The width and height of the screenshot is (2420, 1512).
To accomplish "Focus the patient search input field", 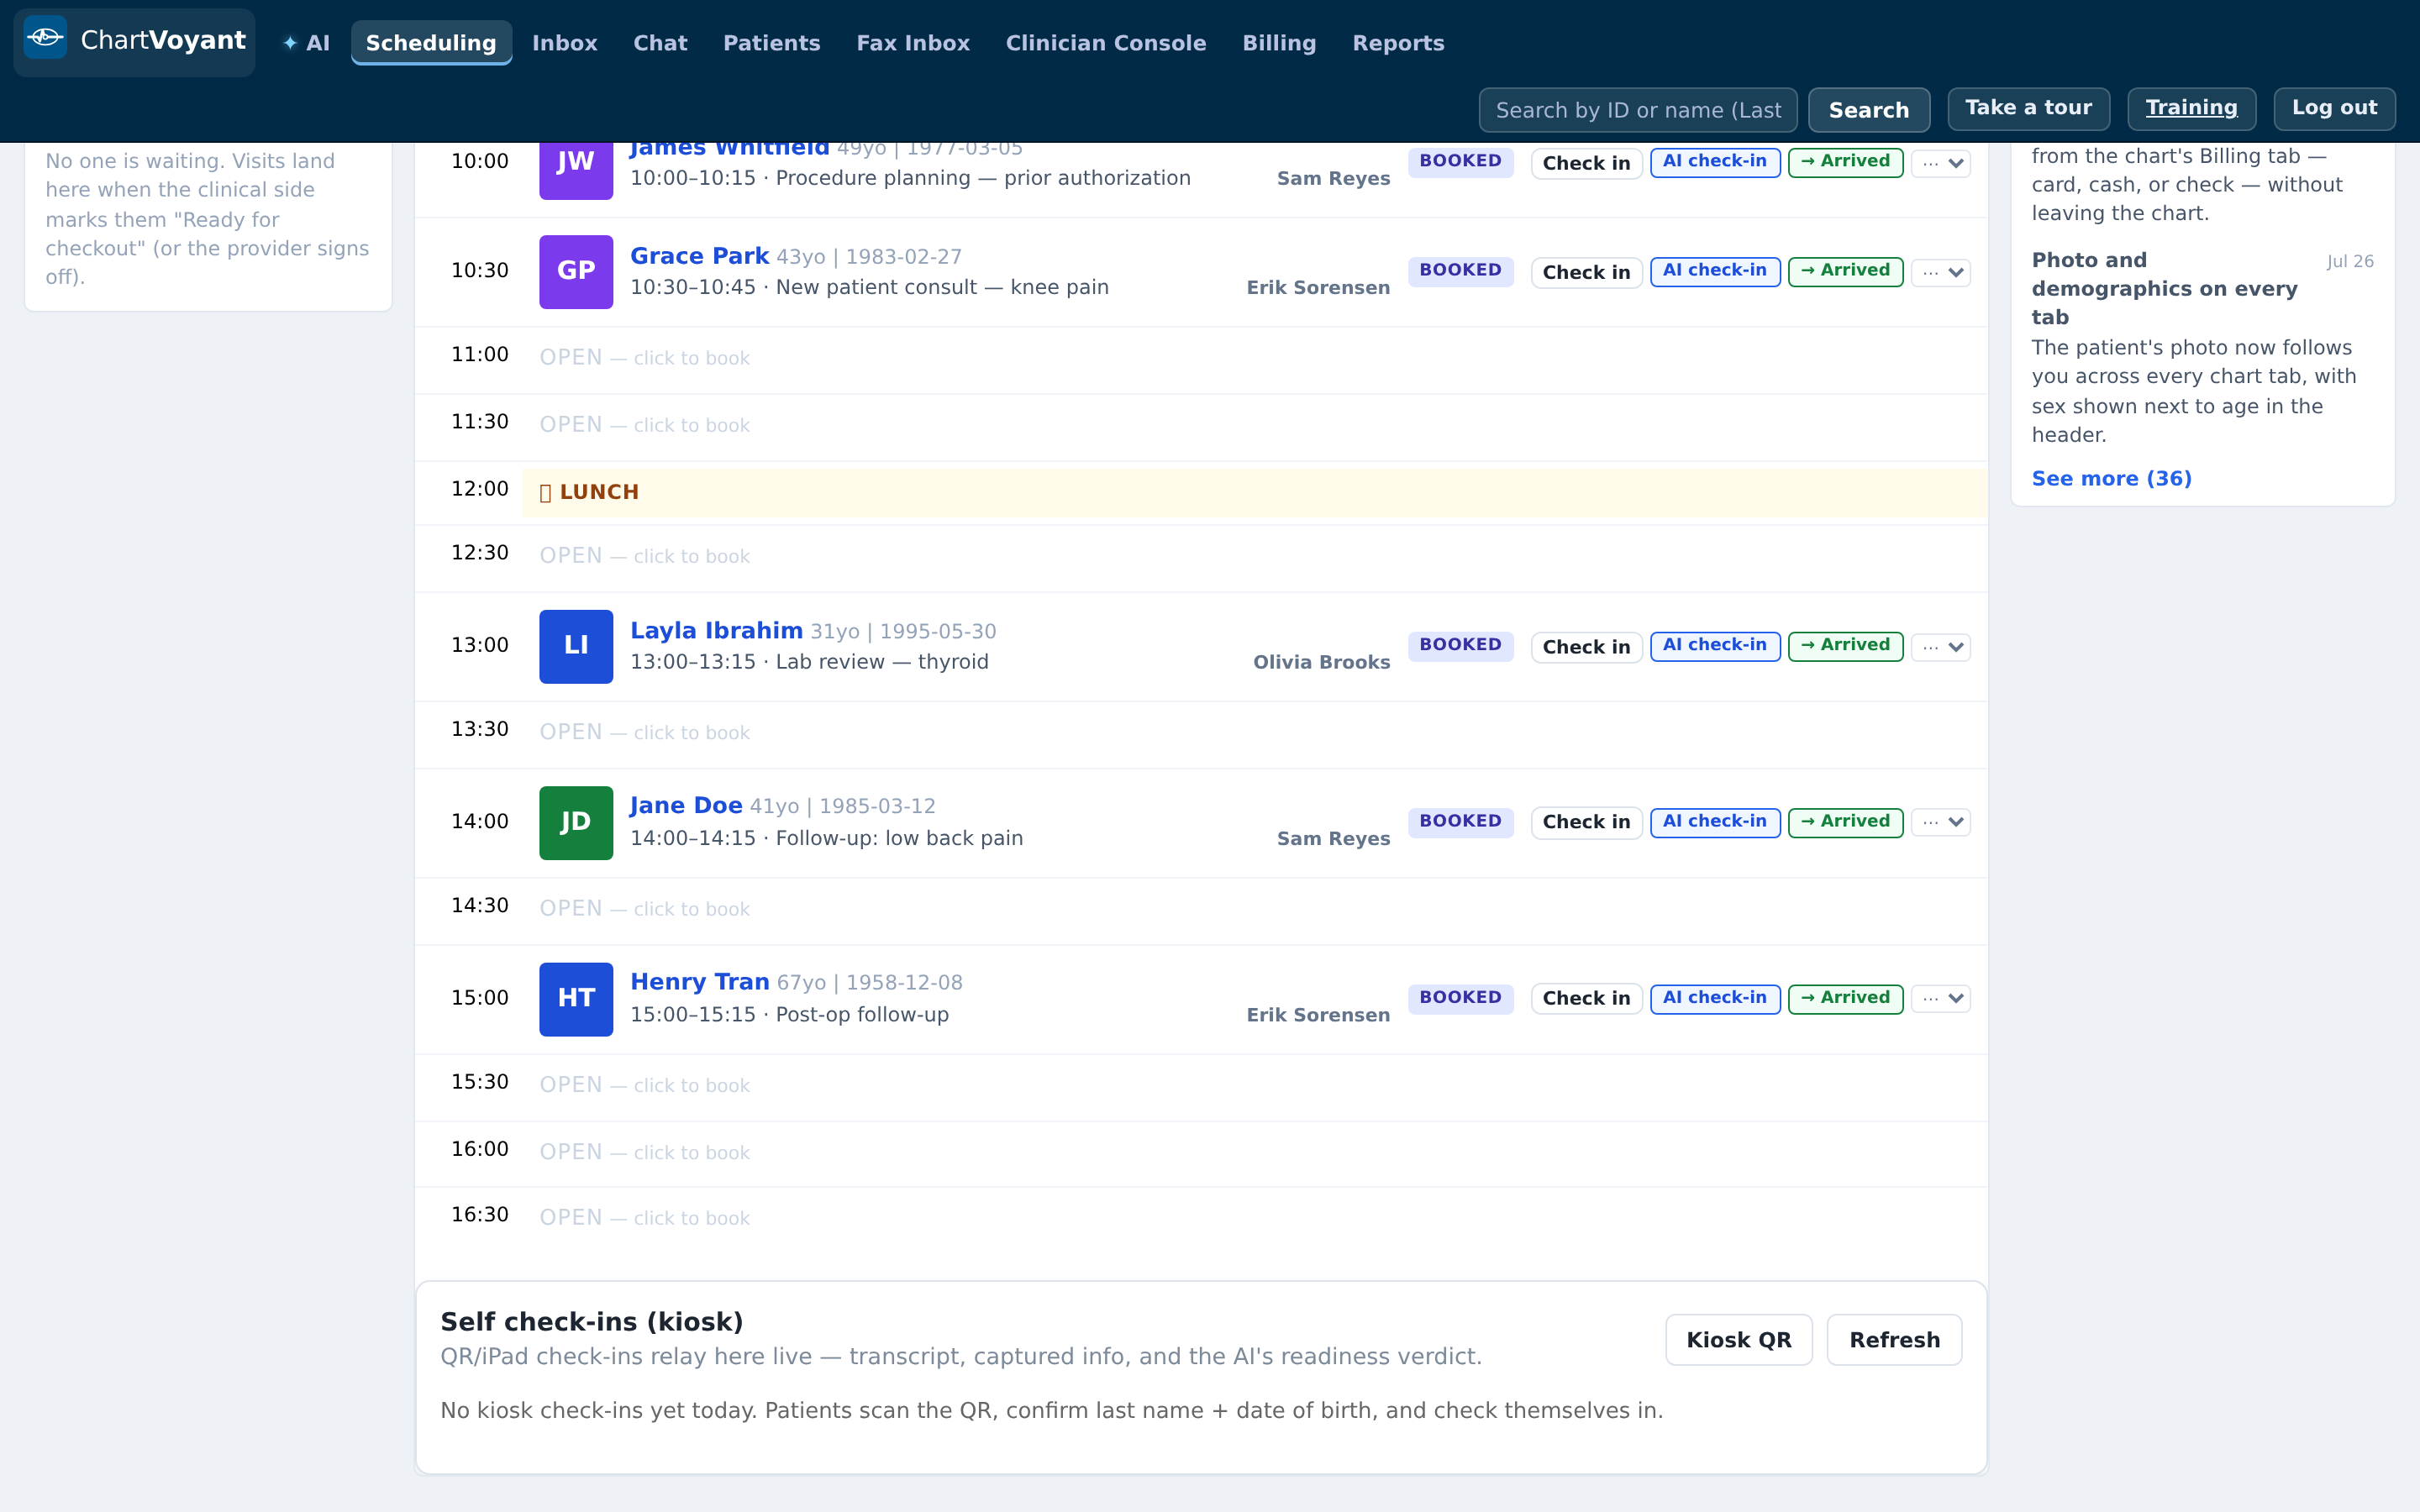I will [x=1637, y=110].
